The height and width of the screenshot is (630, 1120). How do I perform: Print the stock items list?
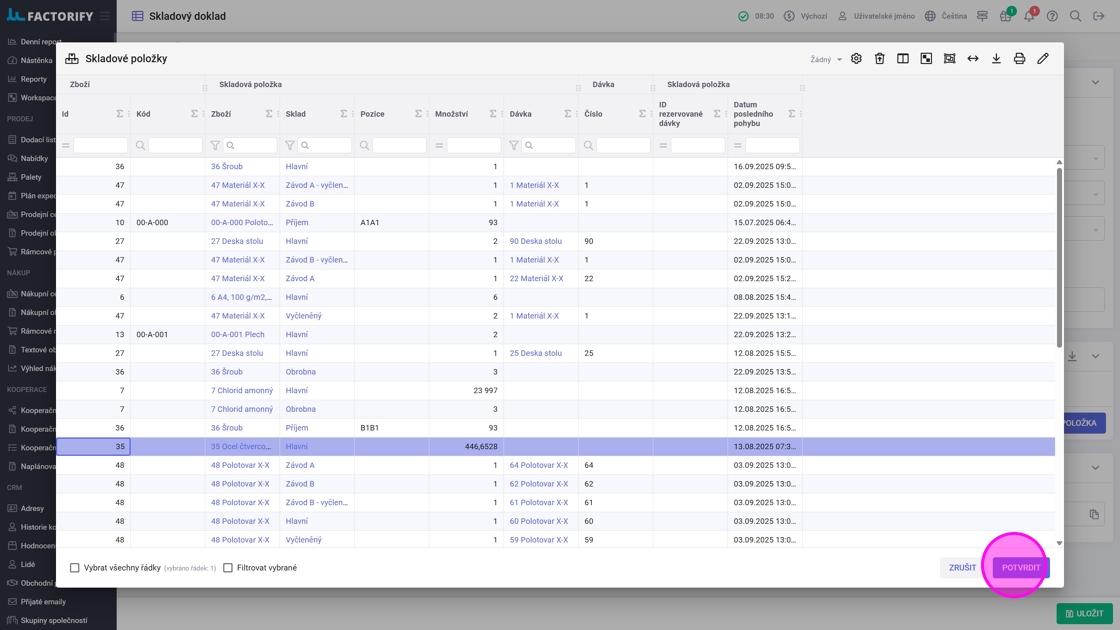[x=1019, y=59]
